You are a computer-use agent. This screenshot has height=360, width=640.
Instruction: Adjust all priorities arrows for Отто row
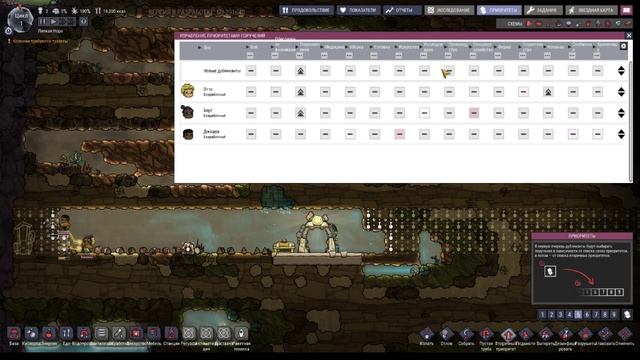pos(621,92)
